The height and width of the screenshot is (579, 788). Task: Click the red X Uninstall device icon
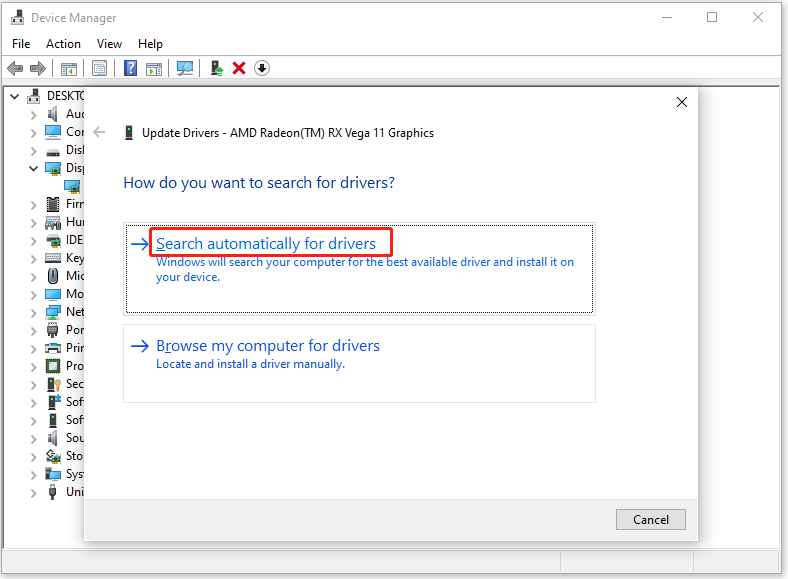tap(239, 68)
